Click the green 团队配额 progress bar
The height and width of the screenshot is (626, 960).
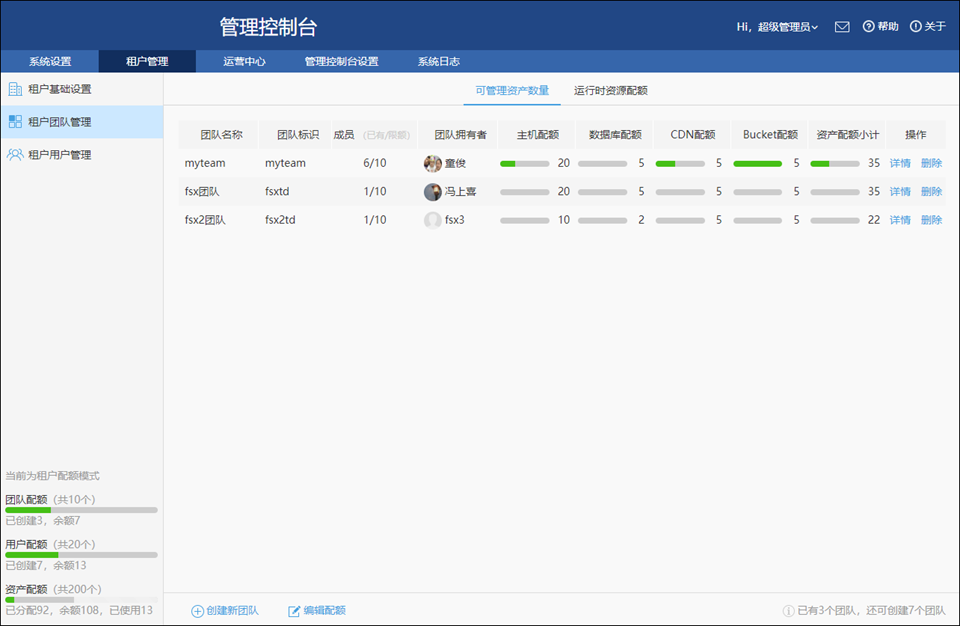27,509
